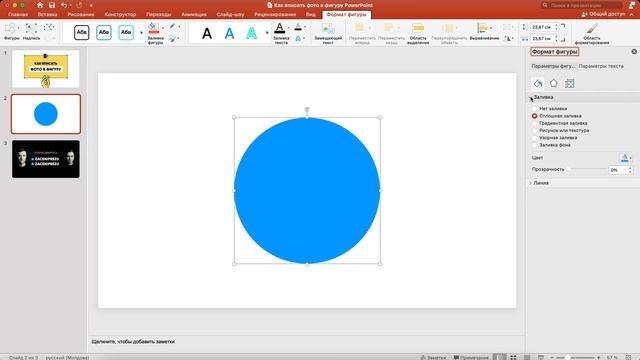The height and width of the screenshot is (360, 640).
Task: Undo the last action
Action: click(x=64, y=5)
